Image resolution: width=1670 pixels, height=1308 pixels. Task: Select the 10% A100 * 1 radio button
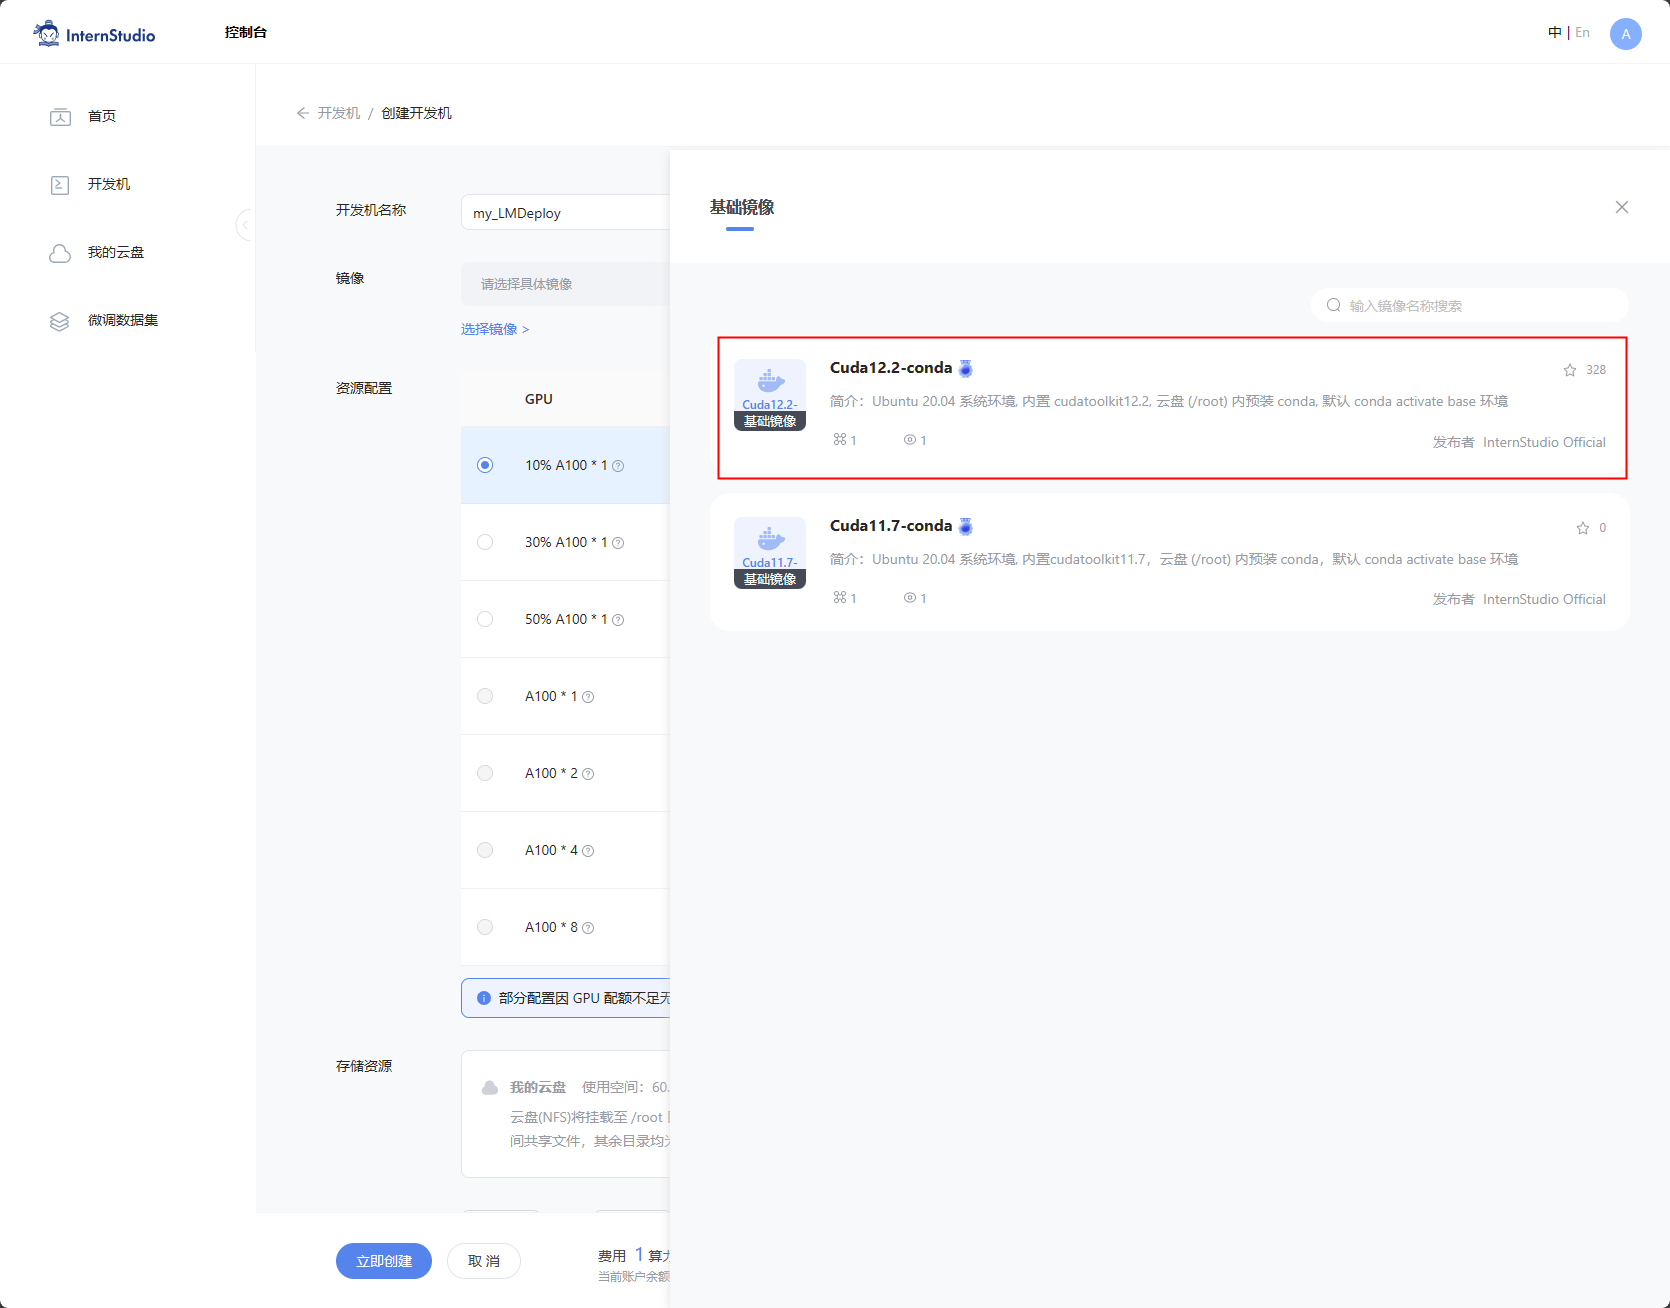(x=485, y=465)
